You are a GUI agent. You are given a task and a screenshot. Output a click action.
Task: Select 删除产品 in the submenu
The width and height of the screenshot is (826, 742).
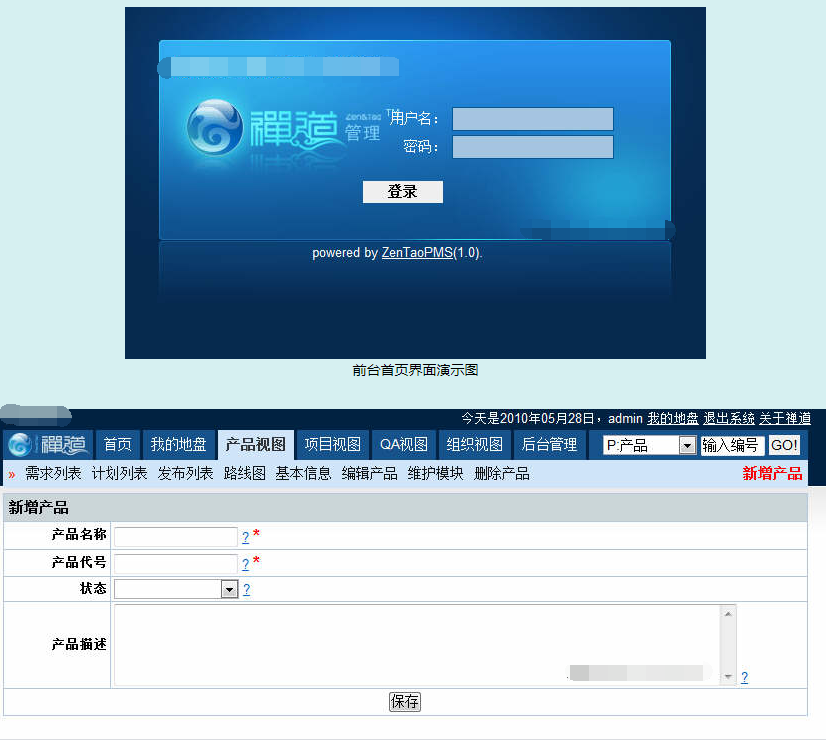pyautogui.click(x=502, y=473)
